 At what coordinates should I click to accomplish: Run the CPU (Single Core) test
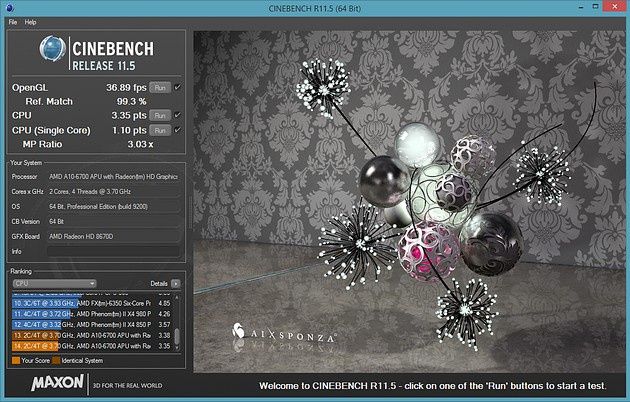tap(160, 130)
